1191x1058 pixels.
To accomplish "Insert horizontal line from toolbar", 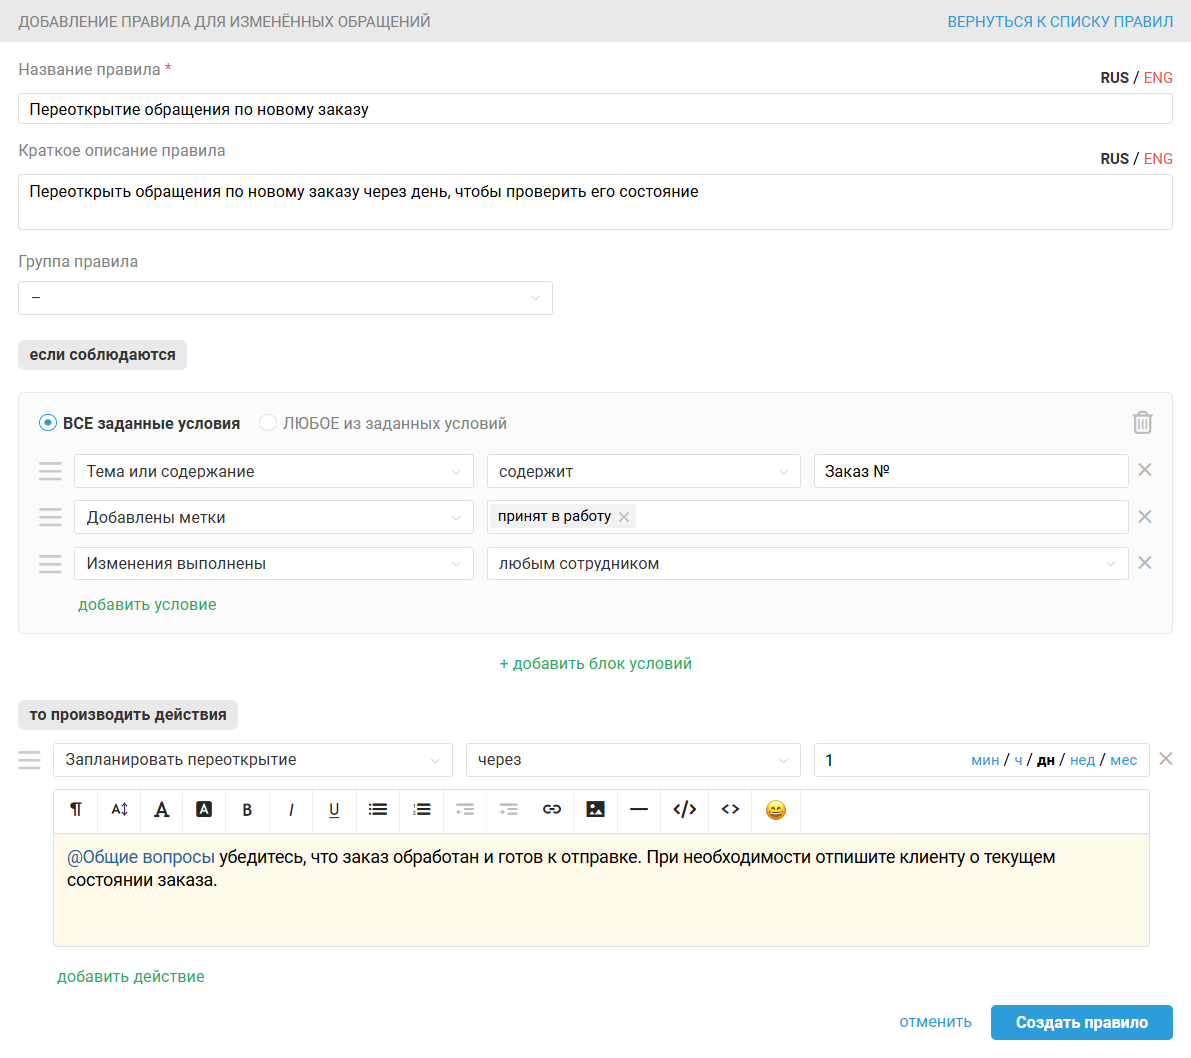I will click(x=639, y=810).
